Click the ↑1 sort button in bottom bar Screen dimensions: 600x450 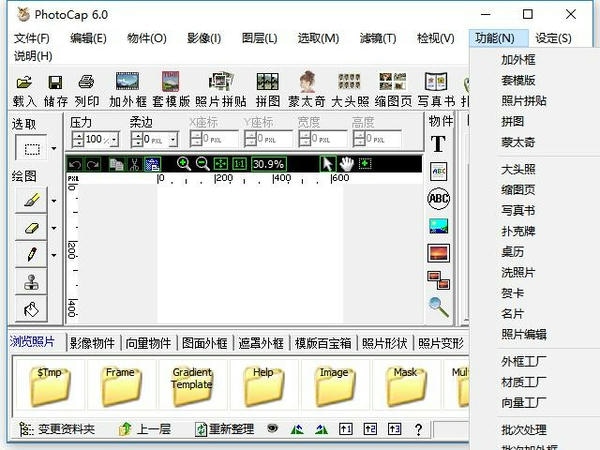(346, 429)
